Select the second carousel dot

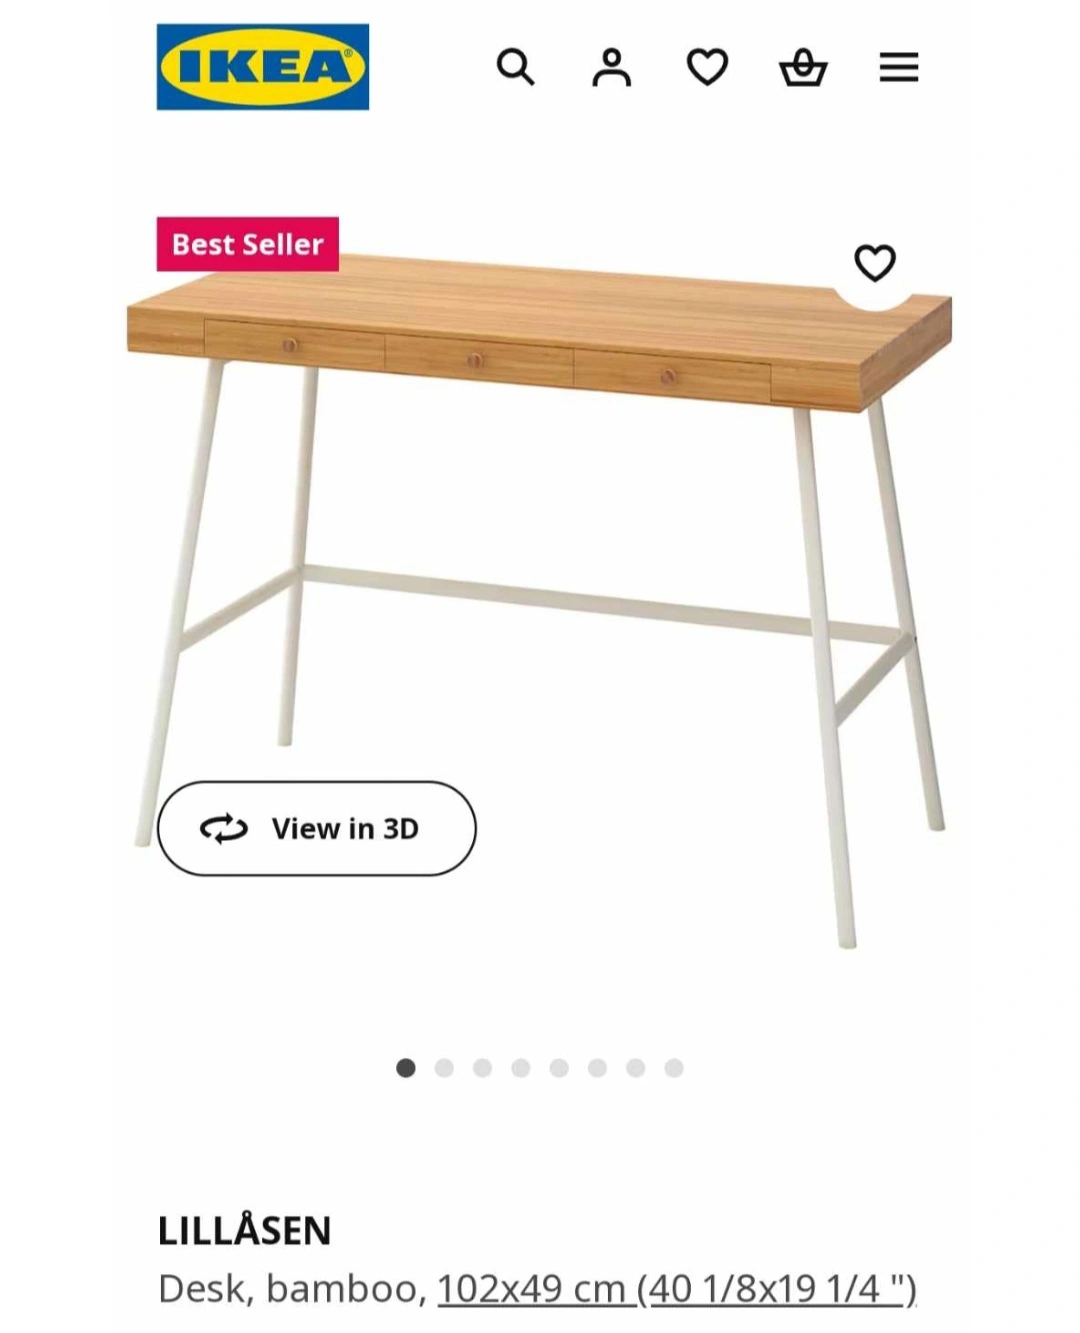tap(444, 1068)
